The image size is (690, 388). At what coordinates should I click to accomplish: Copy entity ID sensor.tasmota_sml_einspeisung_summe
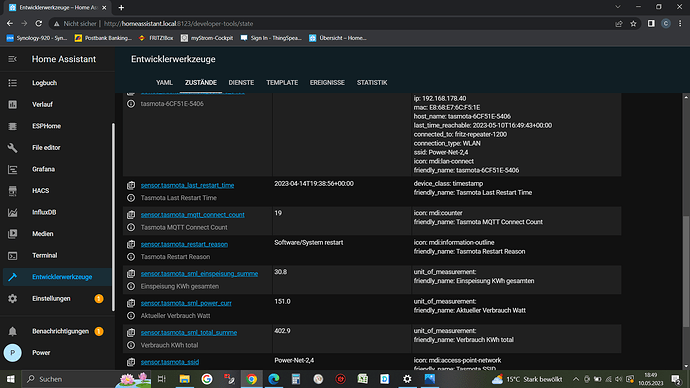[x=131, y=274]
